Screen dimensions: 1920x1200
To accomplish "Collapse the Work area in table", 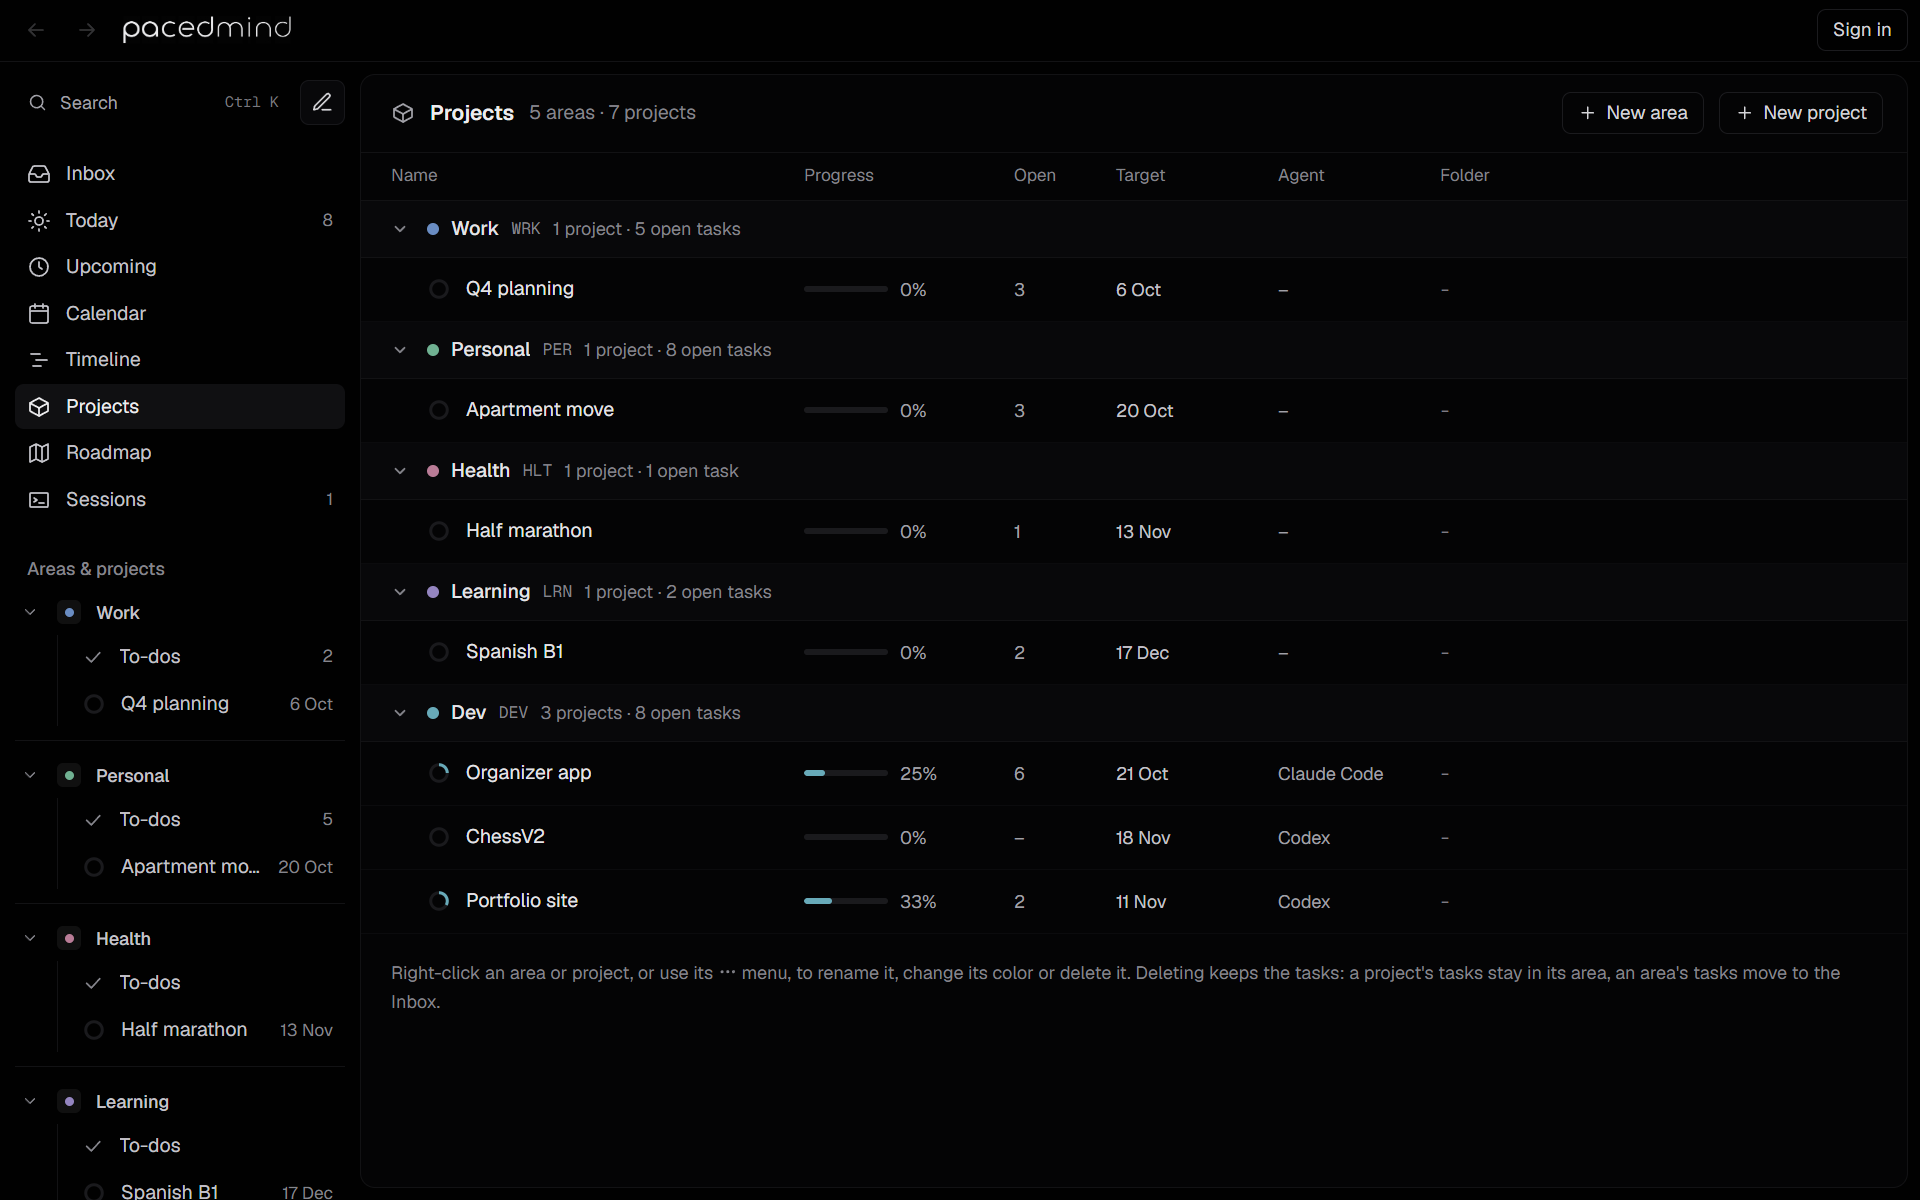I will (x=400, y=229).
